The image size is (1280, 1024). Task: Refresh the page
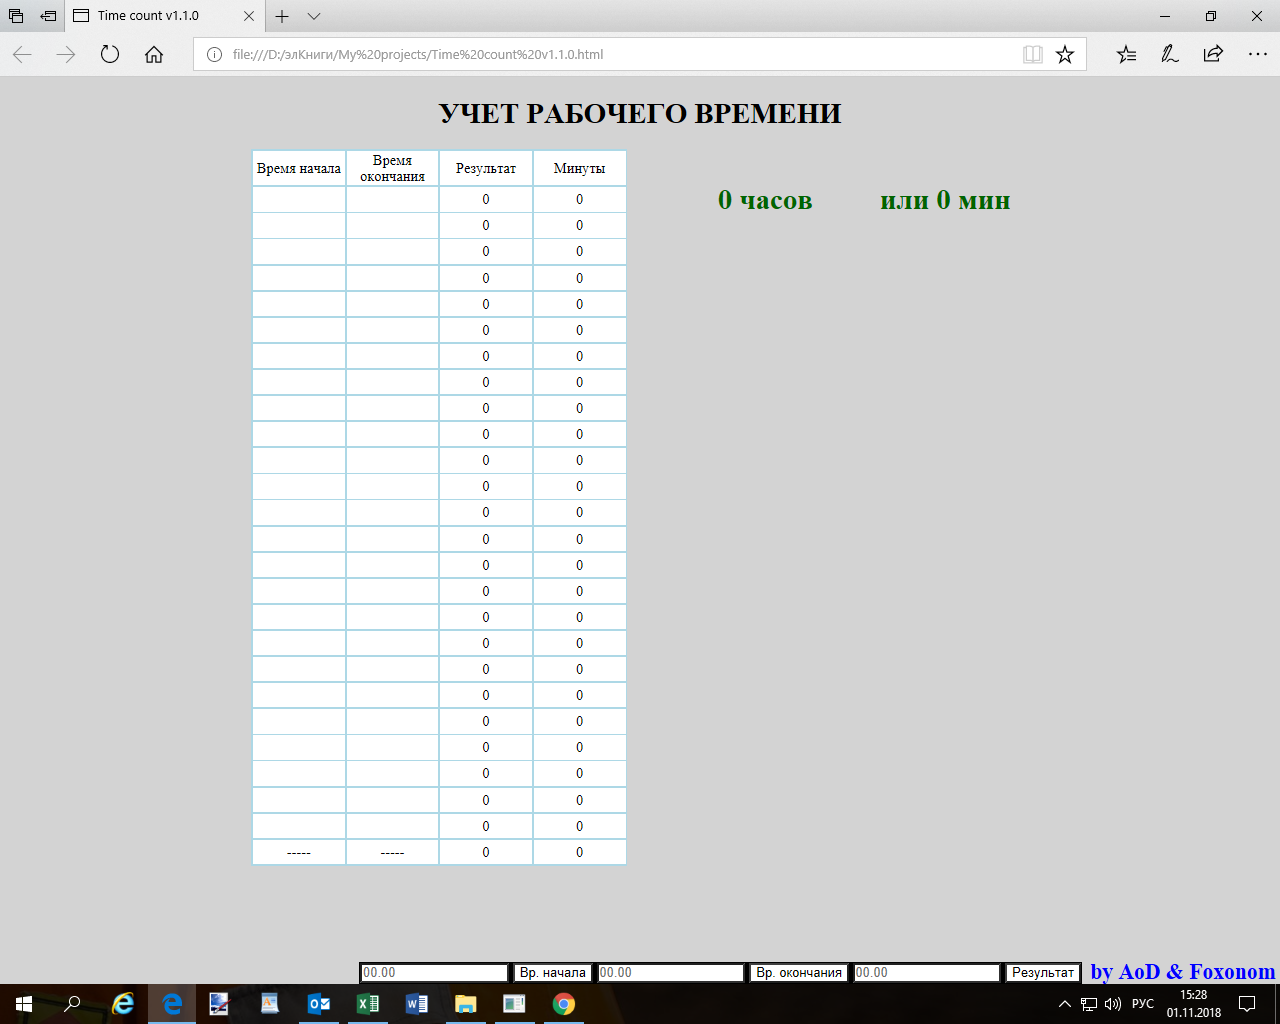click(110, 55)
